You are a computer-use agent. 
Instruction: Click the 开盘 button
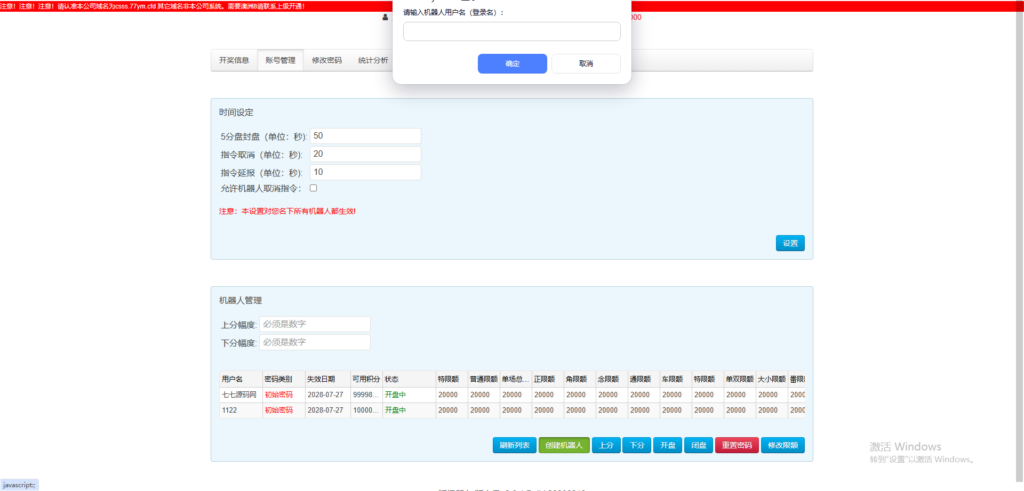(x=667, y=445)
